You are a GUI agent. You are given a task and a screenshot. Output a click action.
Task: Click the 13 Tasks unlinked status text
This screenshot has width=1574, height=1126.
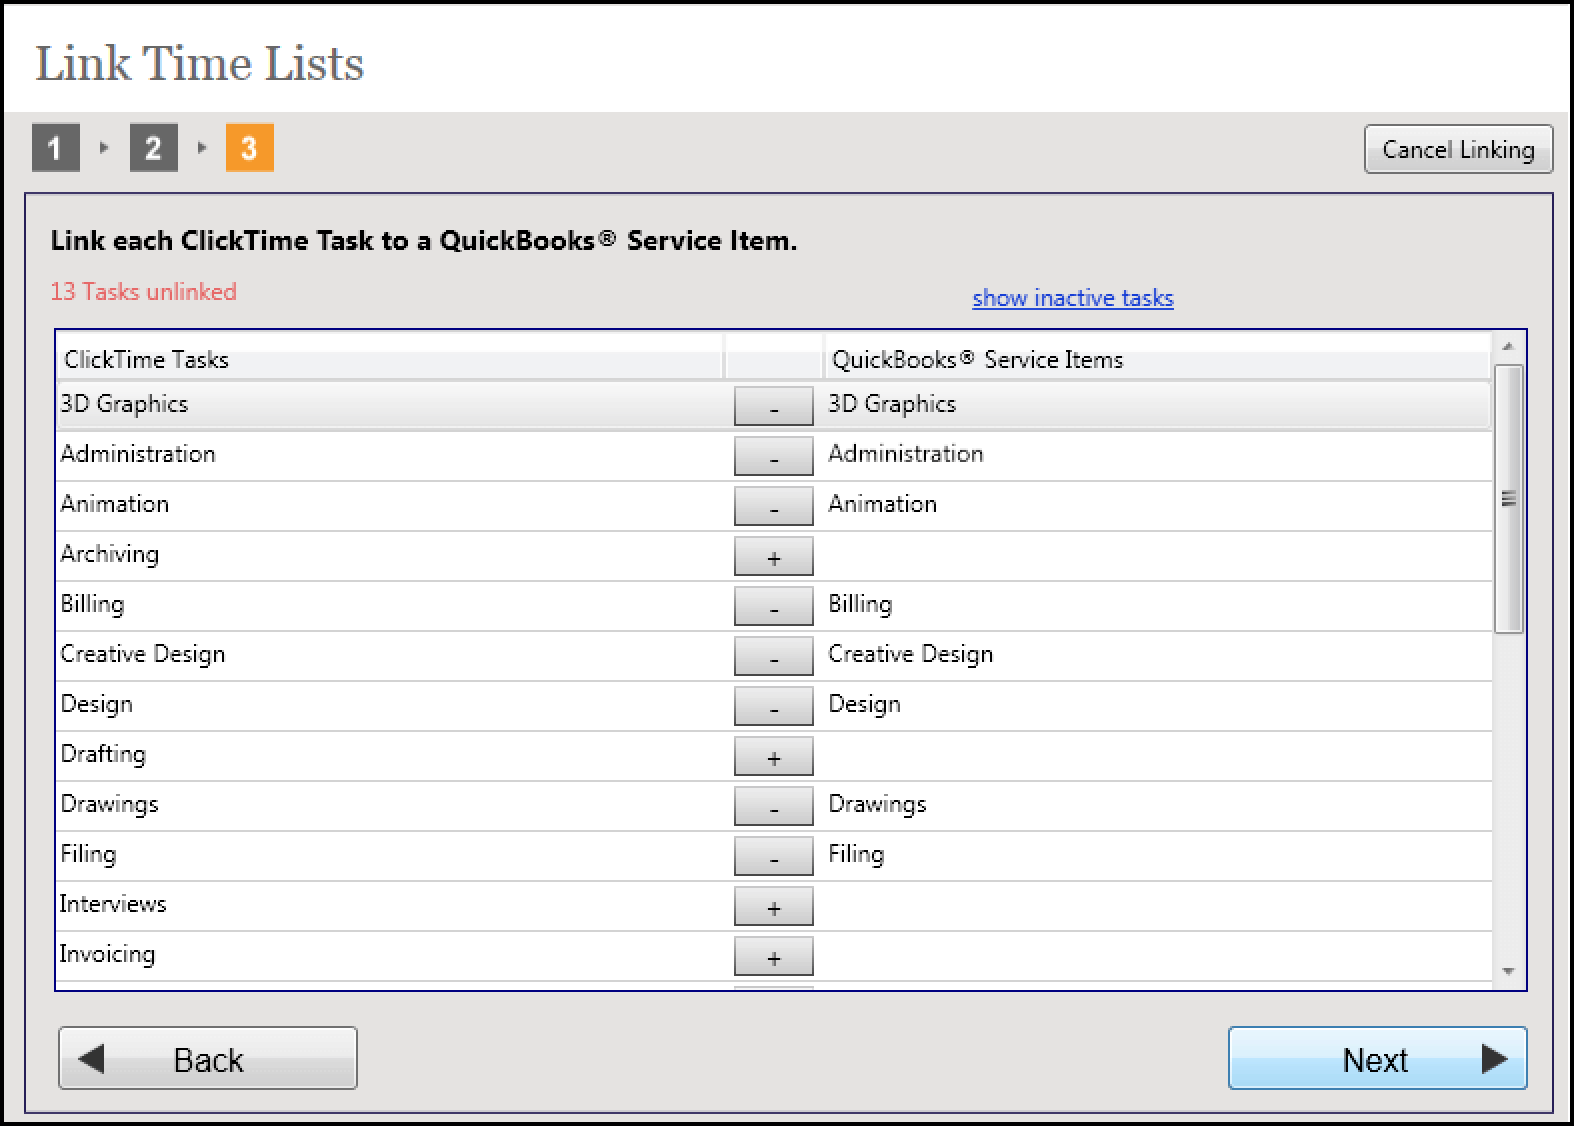[x=144, y=292]
